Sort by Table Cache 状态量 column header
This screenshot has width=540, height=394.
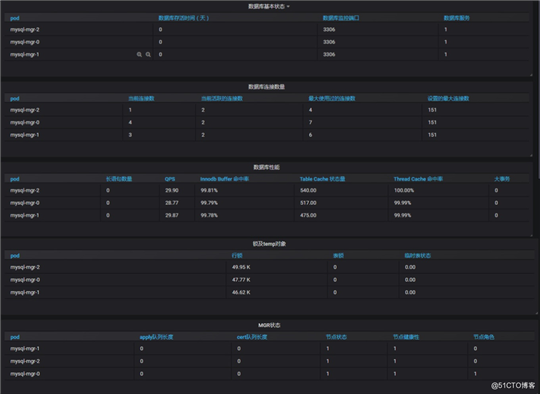coord(322,179)
